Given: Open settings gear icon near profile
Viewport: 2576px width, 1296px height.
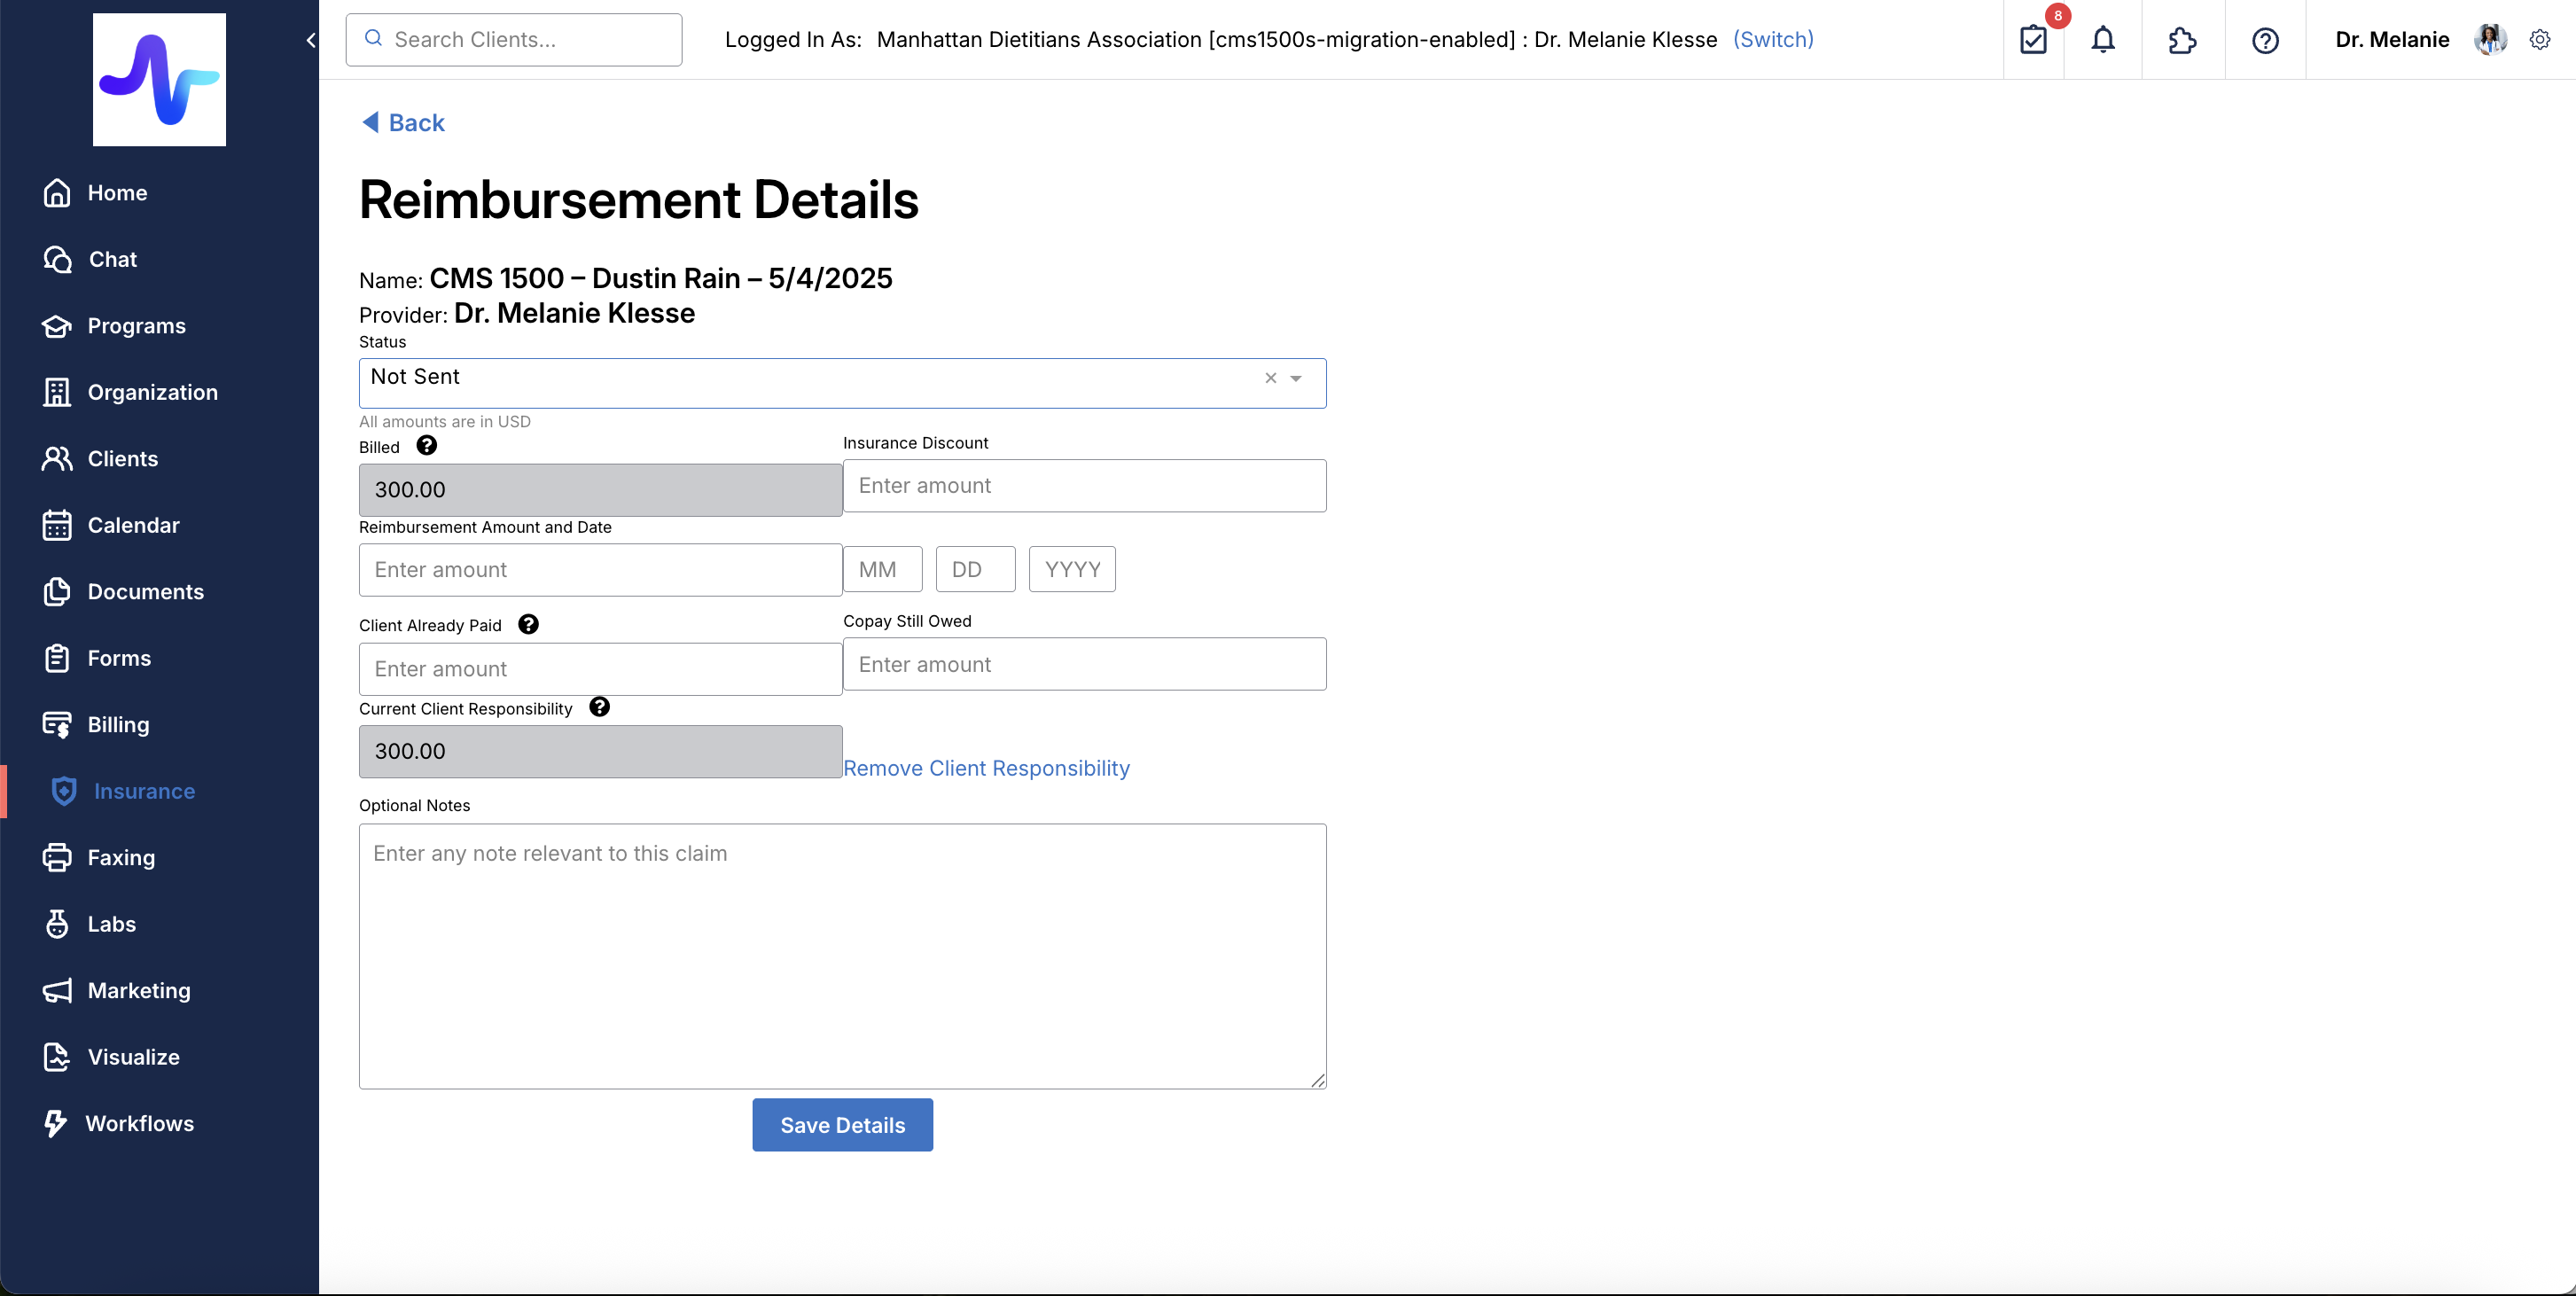Looking at the screenshot, I should [x=2540, y=40].
